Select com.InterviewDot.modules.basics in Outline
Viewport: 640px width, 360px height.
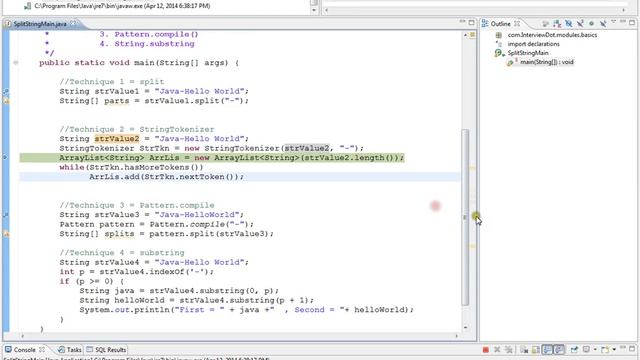pos(552,35)
